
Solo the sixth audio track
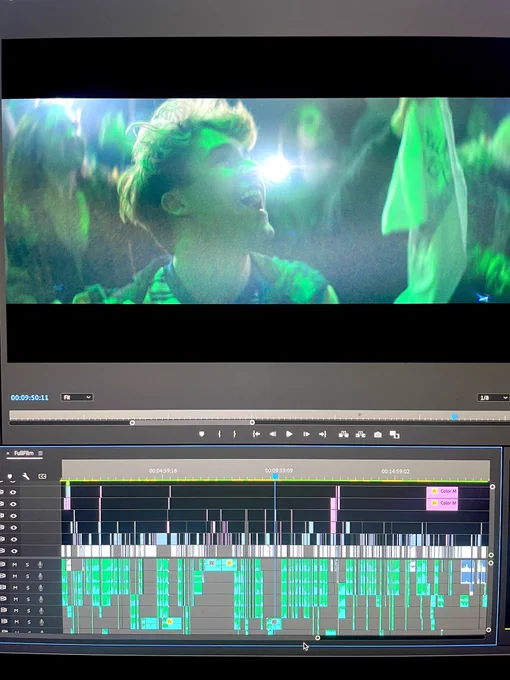point(29,622)
